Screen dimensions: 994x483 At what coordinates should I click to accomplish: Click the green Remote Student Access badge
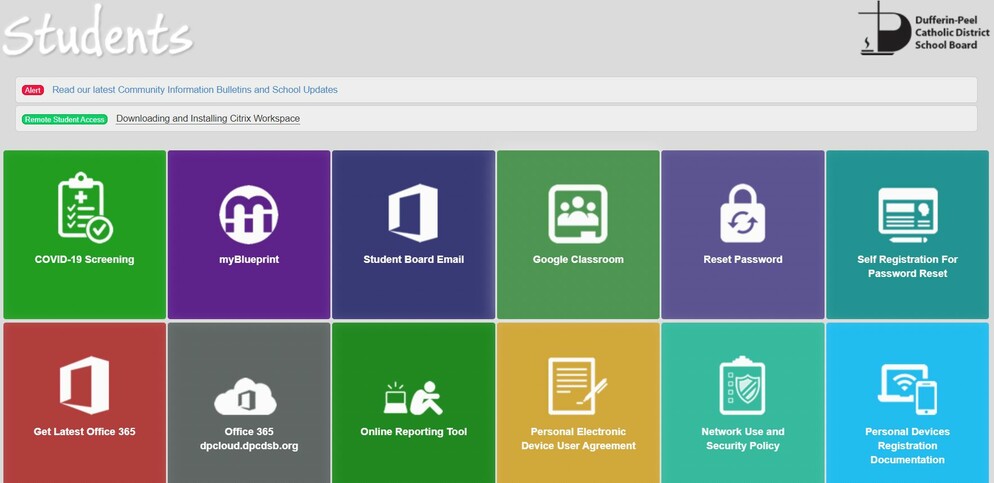pyautogui.click(x=65, y=119)
